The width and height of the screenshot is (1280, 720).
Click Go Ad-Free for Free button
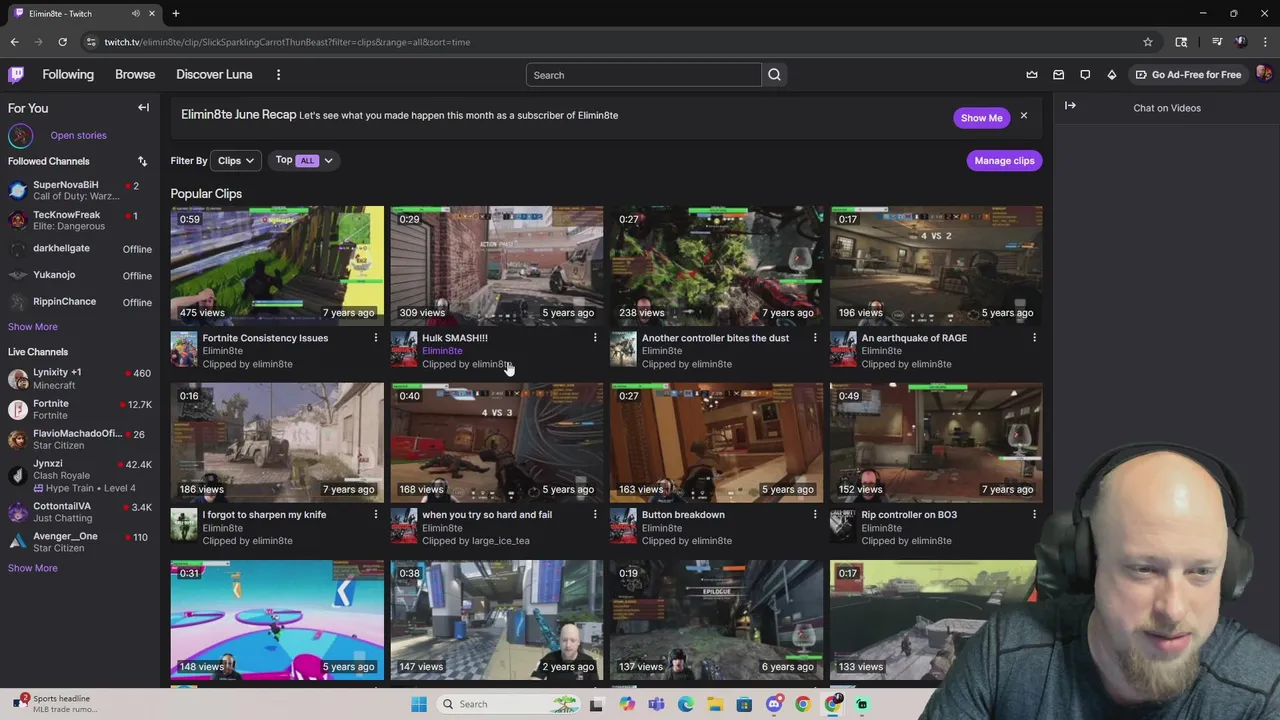pyautogui.click(x=1188, y=74)
